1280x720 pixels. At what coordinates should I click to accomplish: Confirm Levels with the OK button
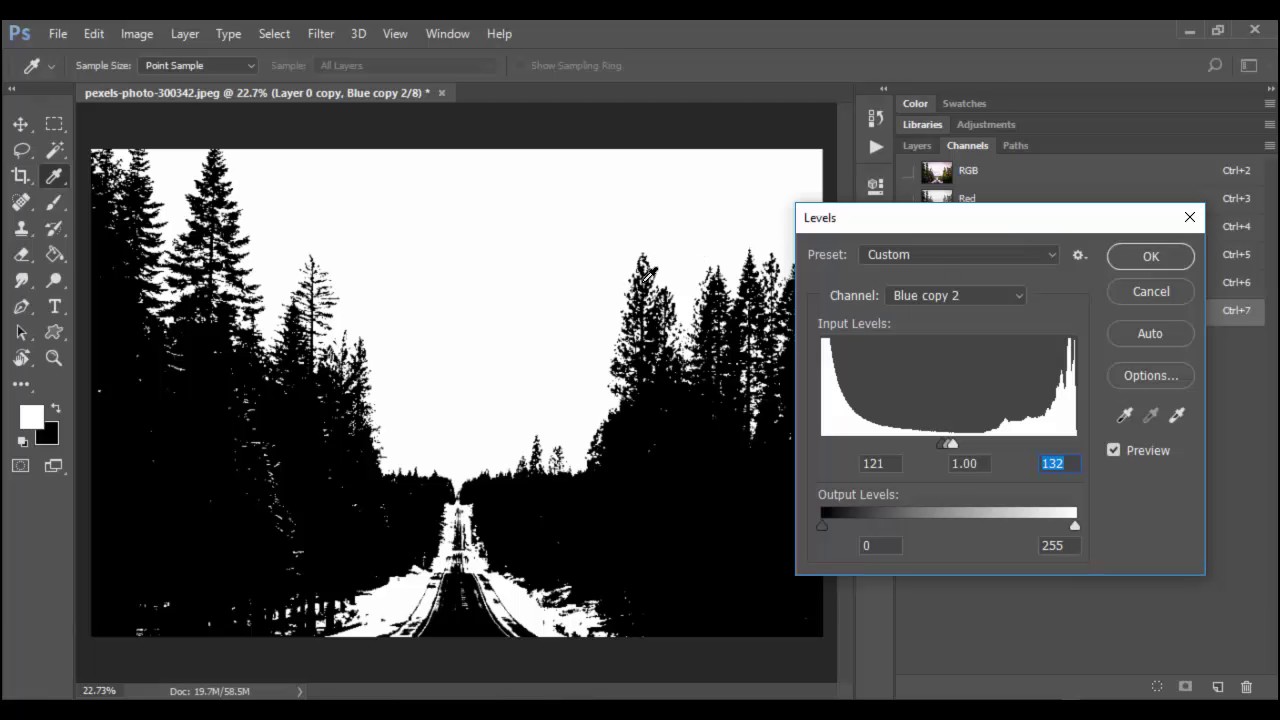[1150, 257]
